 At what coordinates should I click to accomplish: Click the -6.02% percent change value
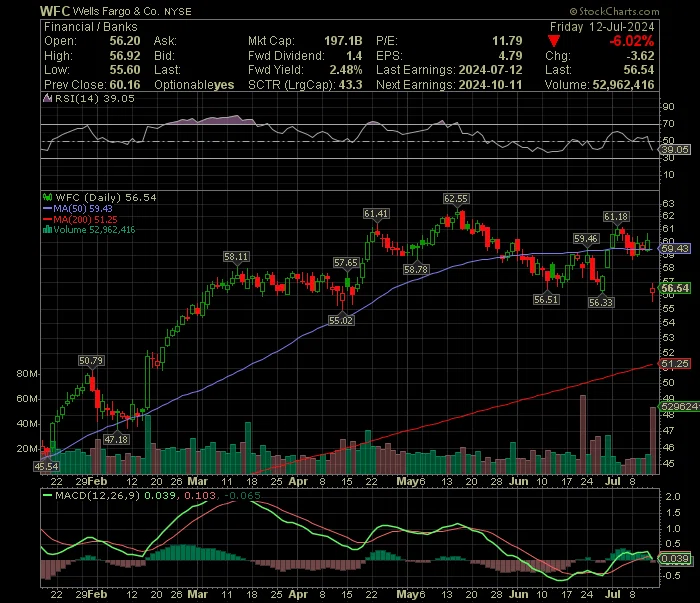click(632, 42)
